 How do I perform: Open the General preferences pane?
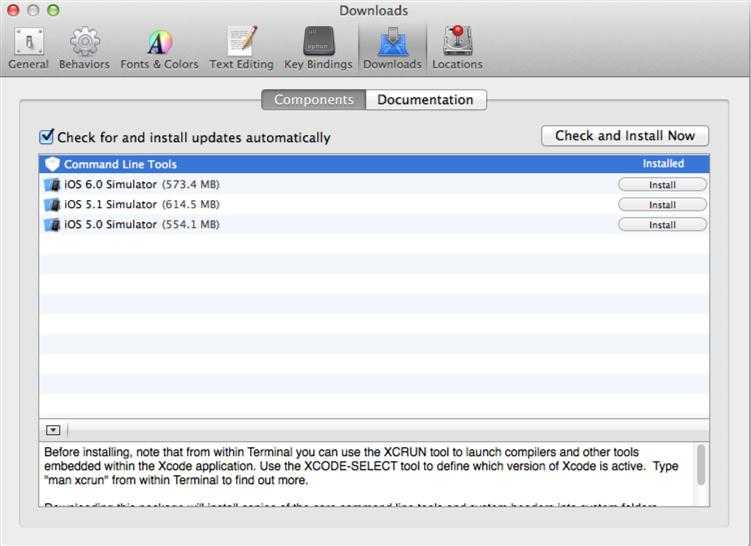coord(28,48)
